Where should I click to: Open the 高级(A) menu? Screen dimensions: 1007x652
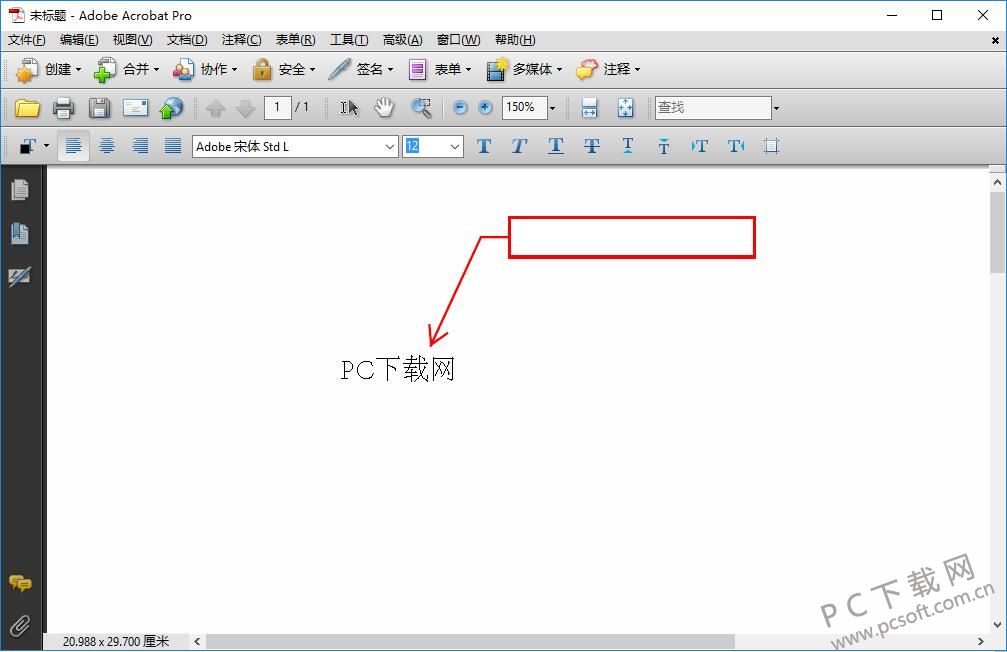tap(403, 40)
